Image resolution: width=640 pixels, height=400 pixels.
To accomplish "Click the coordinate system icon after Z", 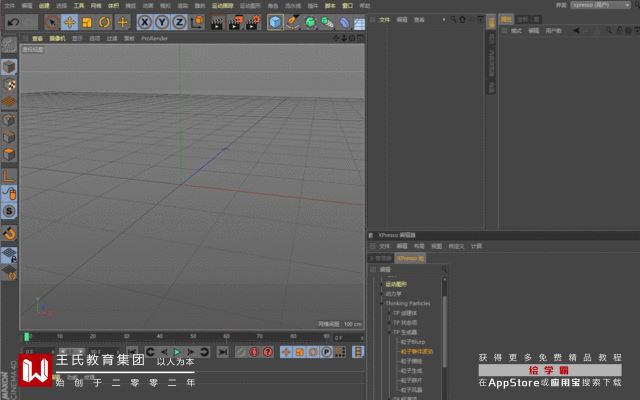I will tap(197, 22).
